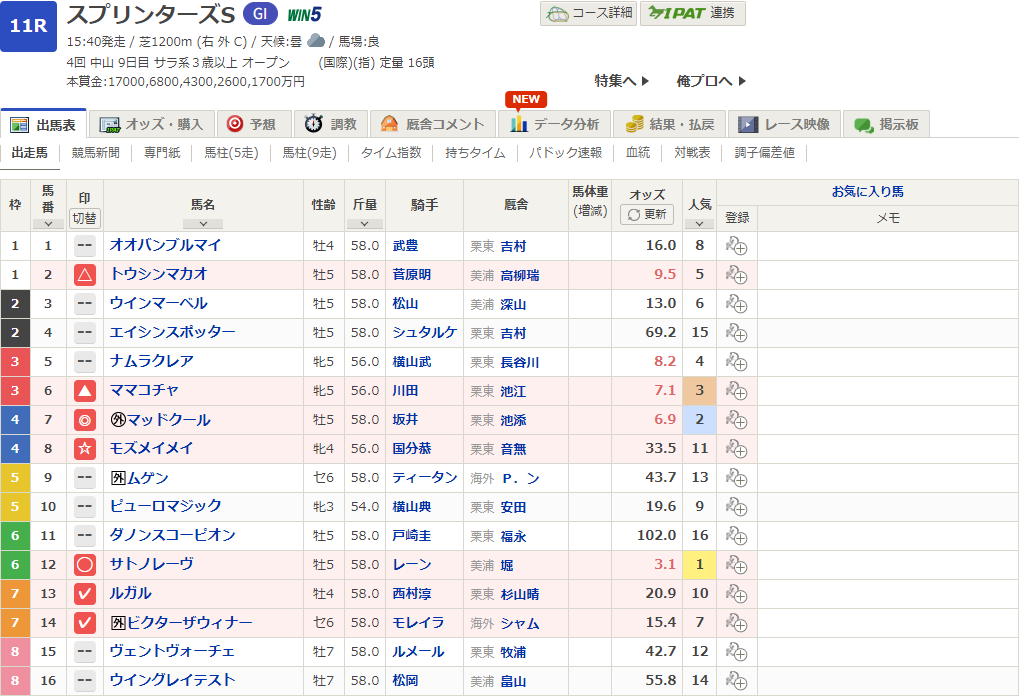Click the double-circle mark for マッドクール
Screen dimensions: 1019x696
85,420
